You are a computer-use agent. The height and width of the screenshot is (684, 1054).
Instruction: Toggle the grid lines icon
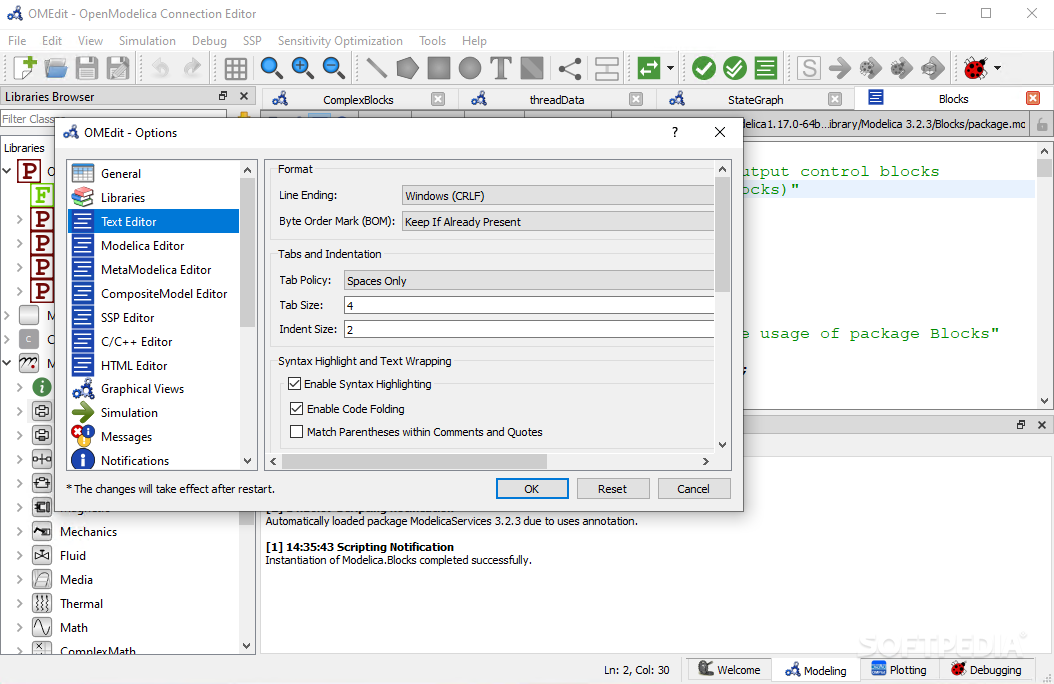(x=235, y=68)
